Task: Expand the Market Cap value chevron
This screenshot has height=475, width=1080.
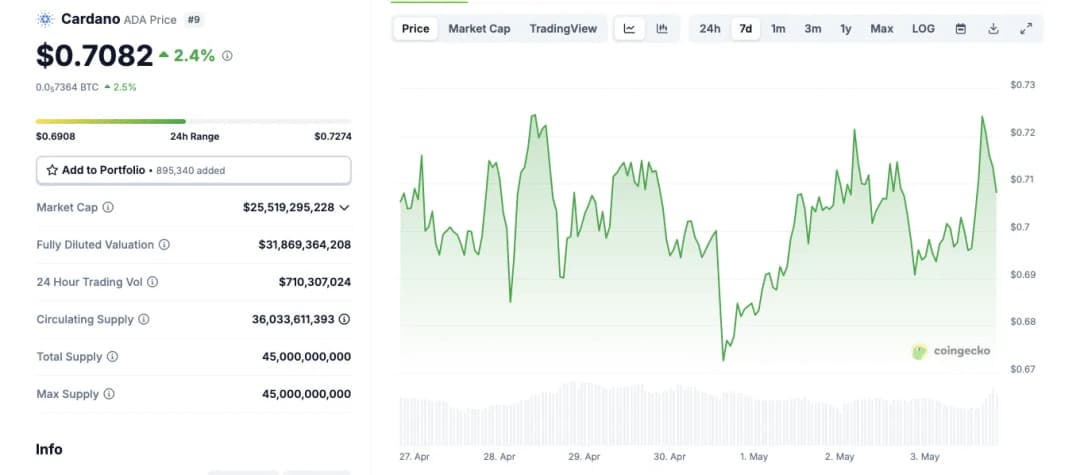Action: coord(344,207)
